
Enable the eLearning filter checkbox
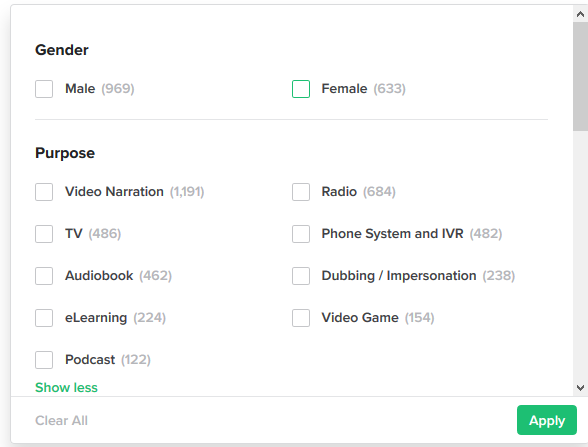(x=44, y=318)
